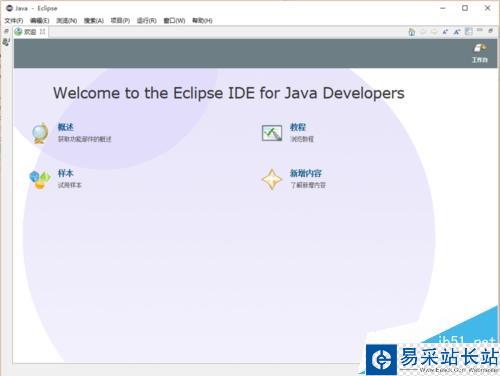Image resolution: width=500 pixels, height=376 pixels.
Task: Click the Welcome home toolbar icon
Action: 412,32
